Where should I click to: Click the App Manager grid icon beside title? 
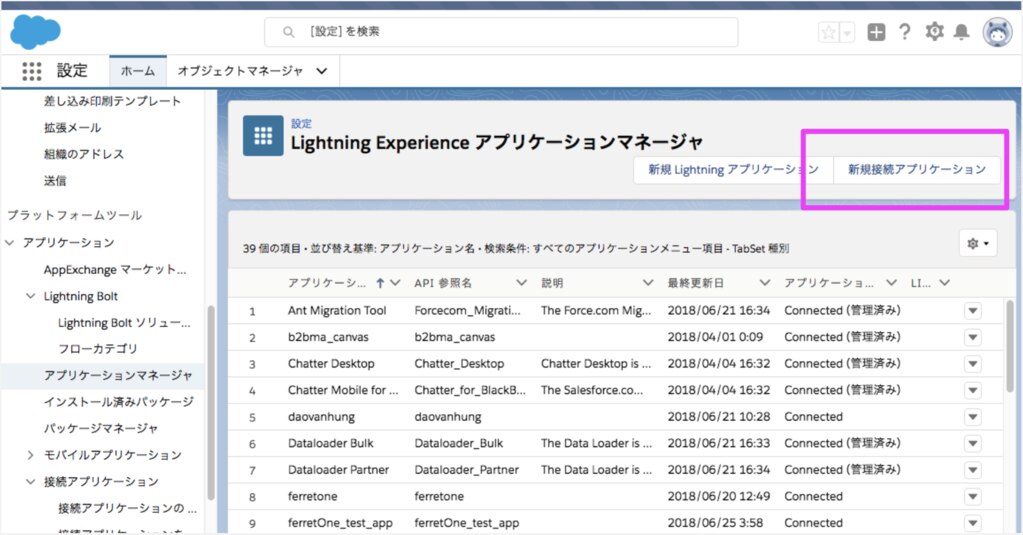263,136
